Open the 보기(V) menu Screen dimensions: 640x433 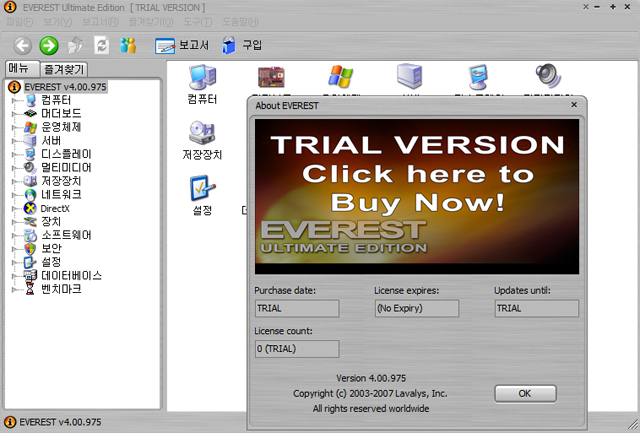58,22
